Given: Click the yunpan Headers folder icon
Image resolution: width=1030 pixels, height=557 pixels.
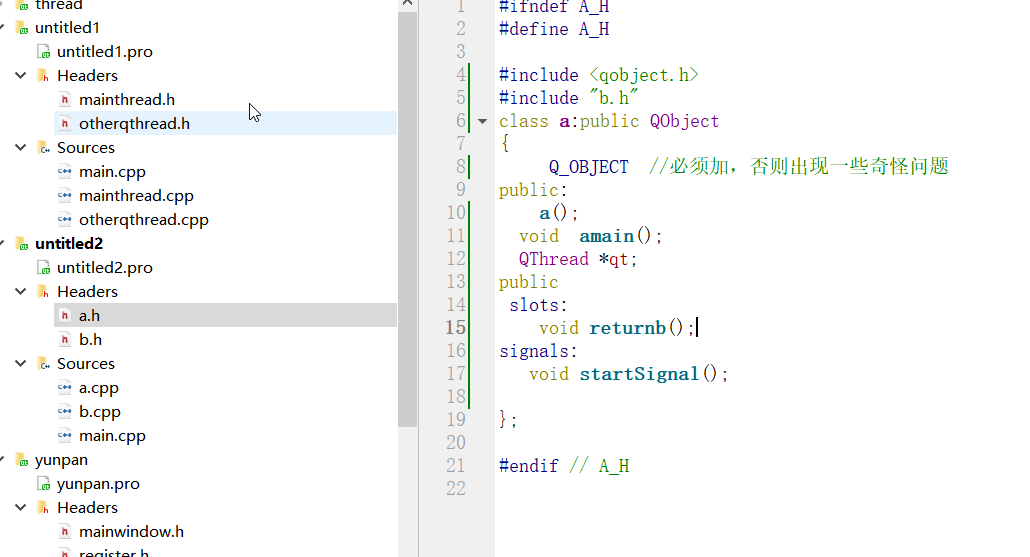Looking at the screenshot, I should [43, 508].
